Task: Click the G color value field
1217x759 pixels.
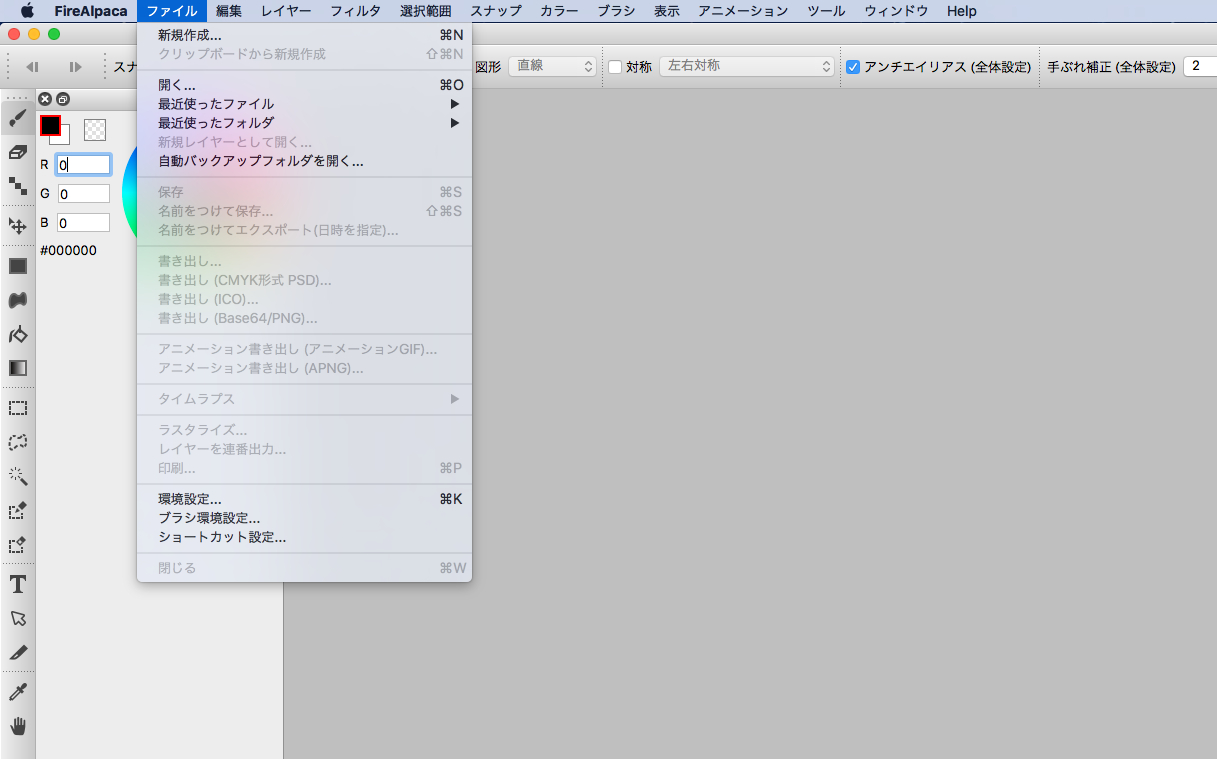Action: (x=83, y=193)
